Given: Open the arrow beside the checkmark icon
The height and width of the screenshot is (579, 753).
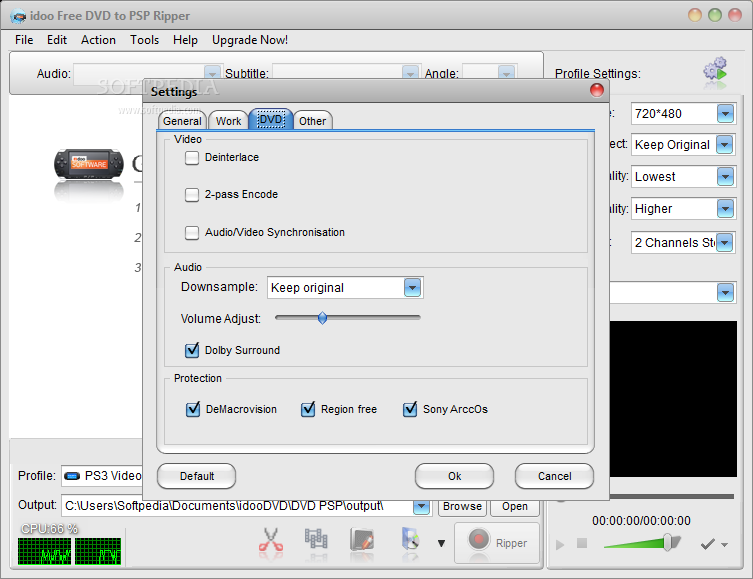Looking at the screenshot, I should [x=724, y=545].
